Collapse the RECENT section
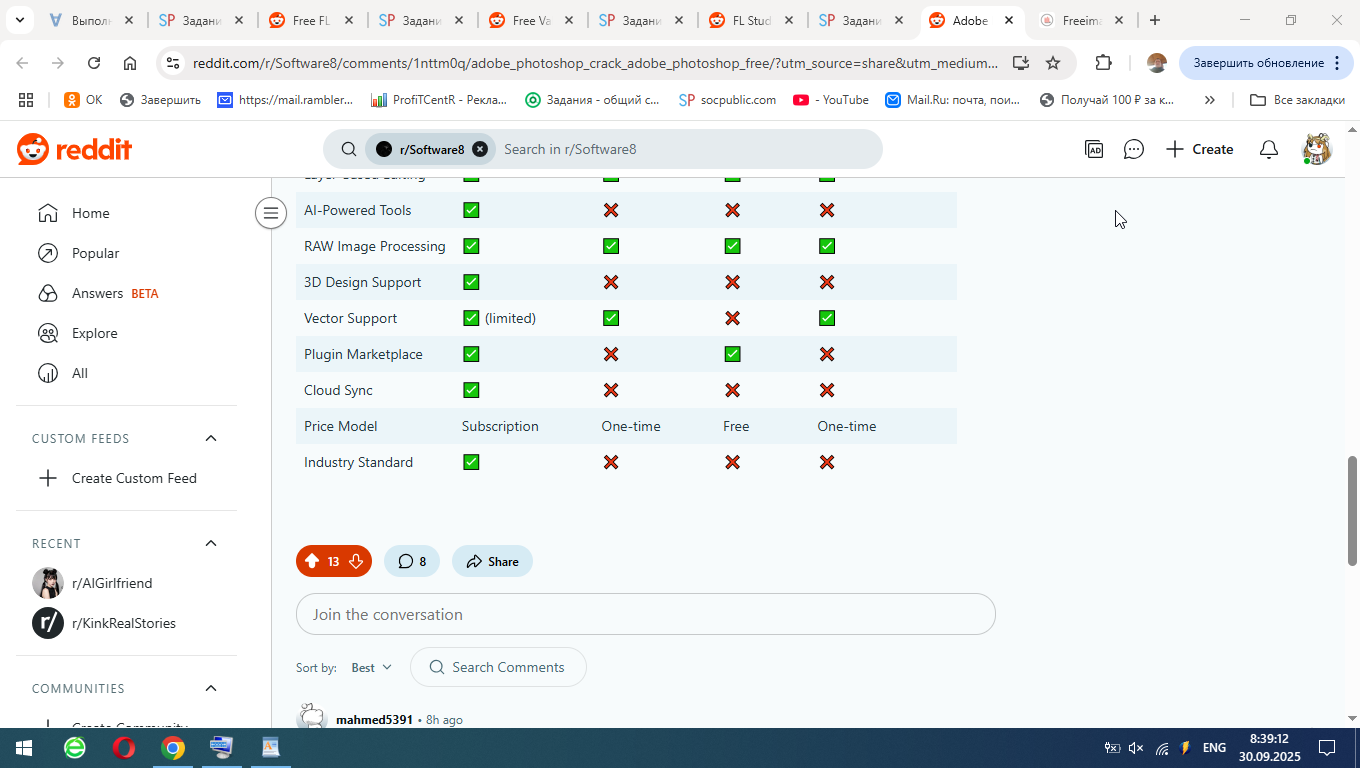 click(211, 543)
